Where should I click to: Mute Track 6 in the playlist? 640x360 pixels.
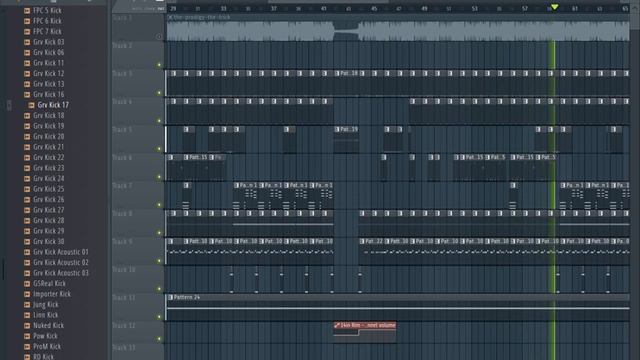(159, 177)
